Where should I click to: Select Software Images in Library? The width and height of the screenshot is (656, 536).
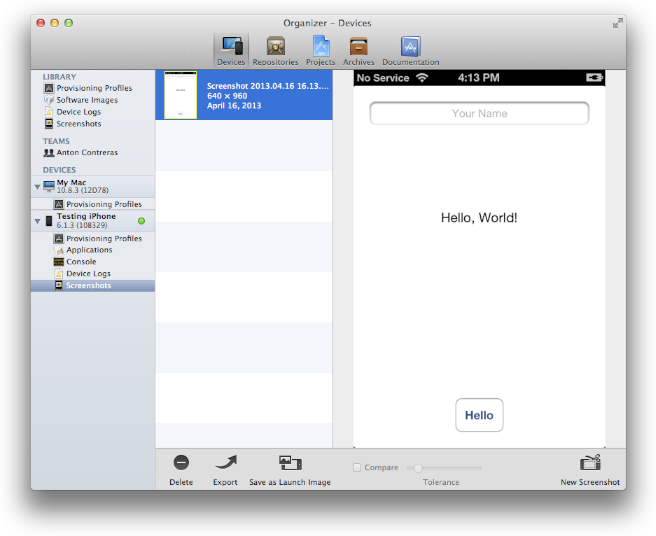click(86, 100)
